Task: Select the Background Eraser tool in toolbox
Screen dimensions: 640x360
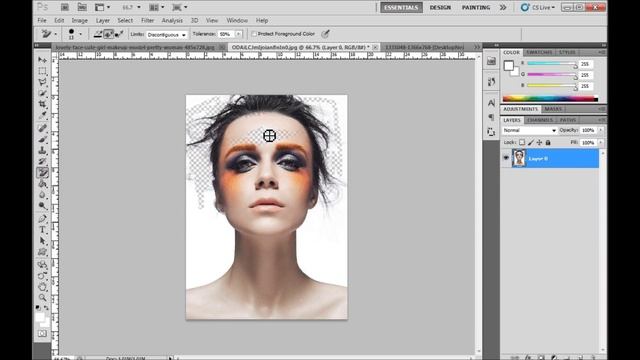Action: click(42, 173)
